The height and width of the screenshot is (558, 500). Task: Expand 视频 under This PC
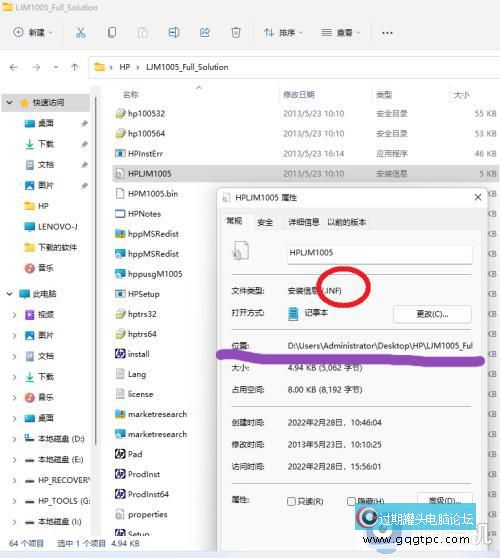coord(14,315)
